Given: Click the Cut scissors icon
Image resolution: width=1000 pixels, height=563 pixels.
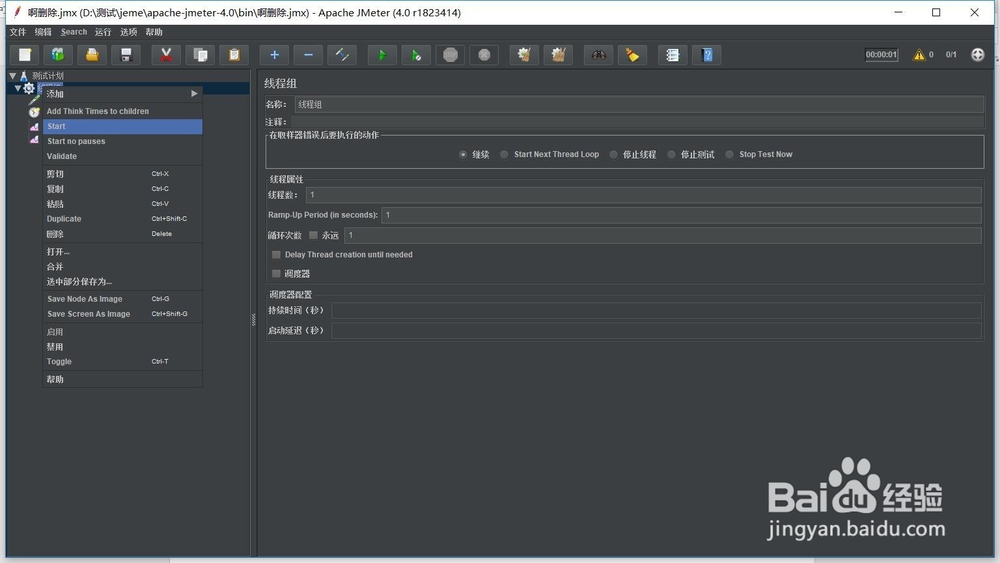Looking at the screenshot, I should pyautogui.click(x=166, y=55).
